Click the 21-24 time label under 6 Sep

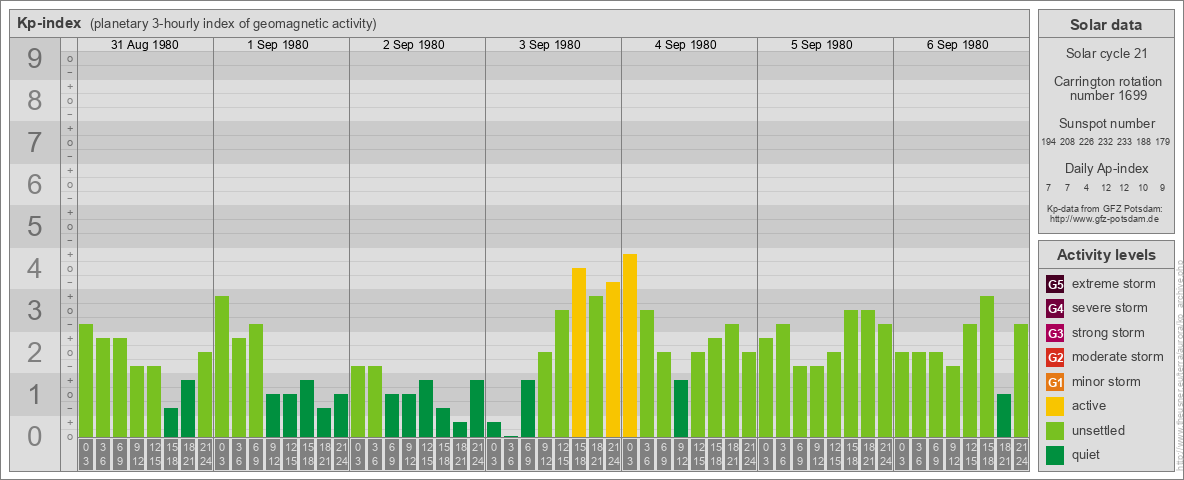click(x=1021, y=454)
